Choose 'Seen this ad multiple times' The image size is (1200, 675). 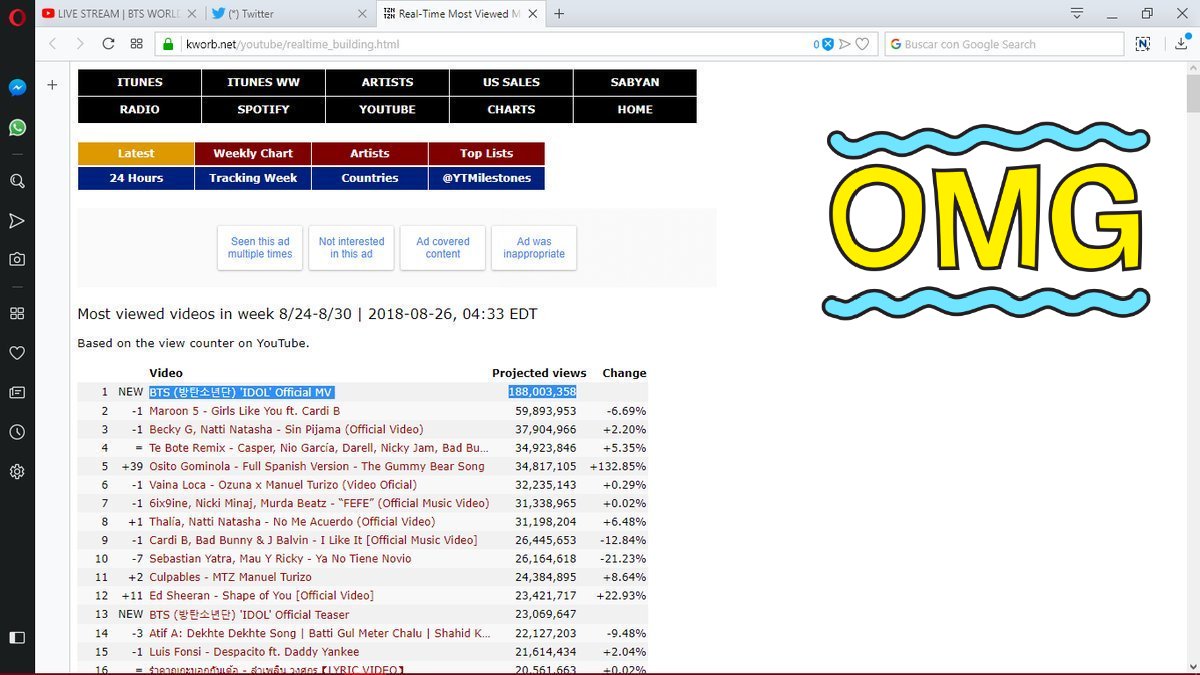tap(260, 248)
